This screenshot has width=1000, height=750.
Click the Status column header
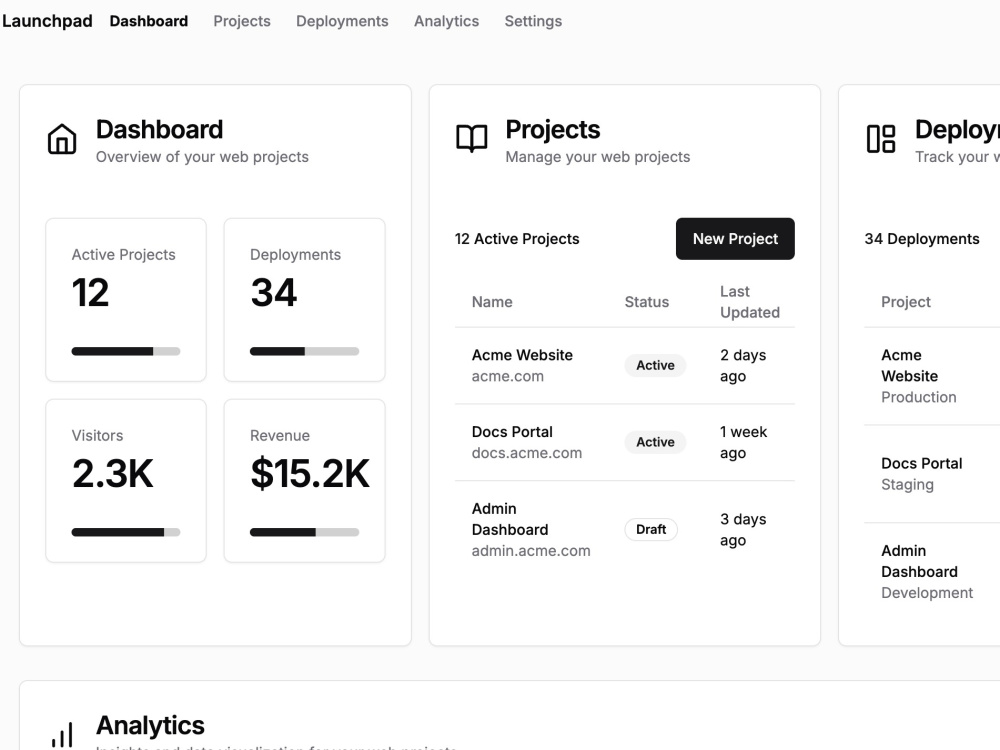(x=647, y=302)
